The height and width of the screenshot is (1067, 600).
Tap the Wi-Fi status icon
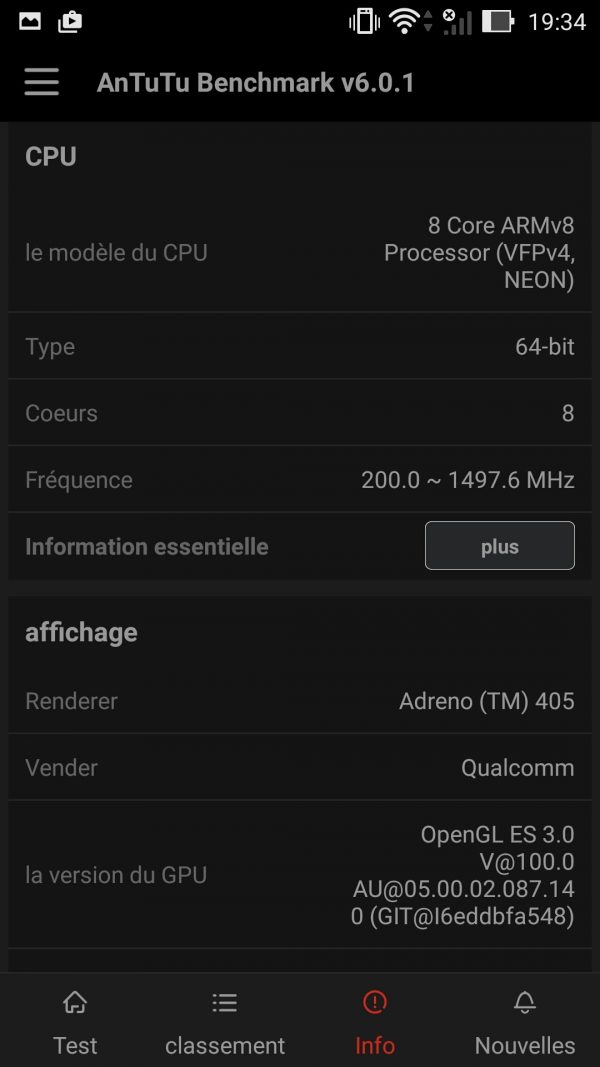pos(404,22)
